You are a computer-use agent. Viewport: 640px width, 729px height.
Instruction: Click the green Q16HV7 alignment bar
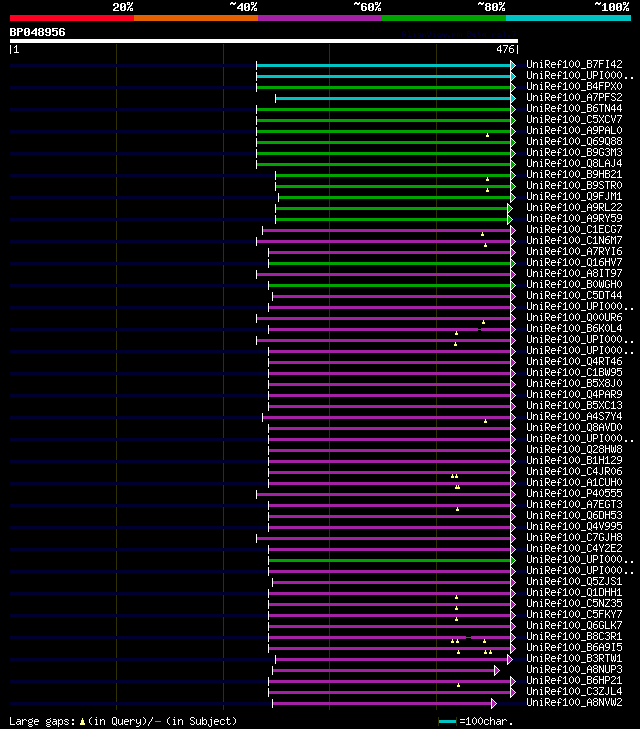[x=389, y=264]
